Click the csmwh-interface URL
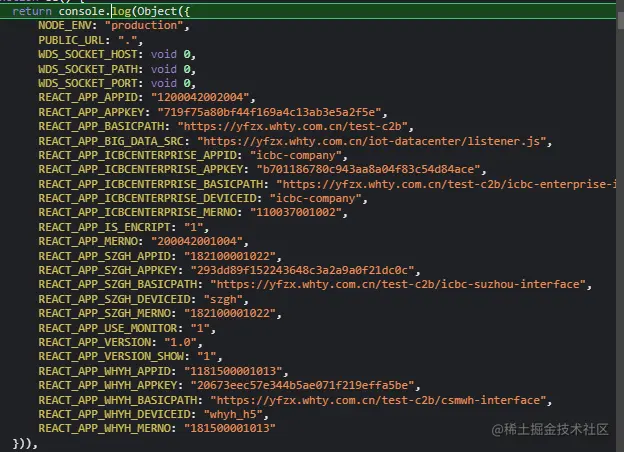The height and width of the screenshot is (452, 624). click(378, 400)
